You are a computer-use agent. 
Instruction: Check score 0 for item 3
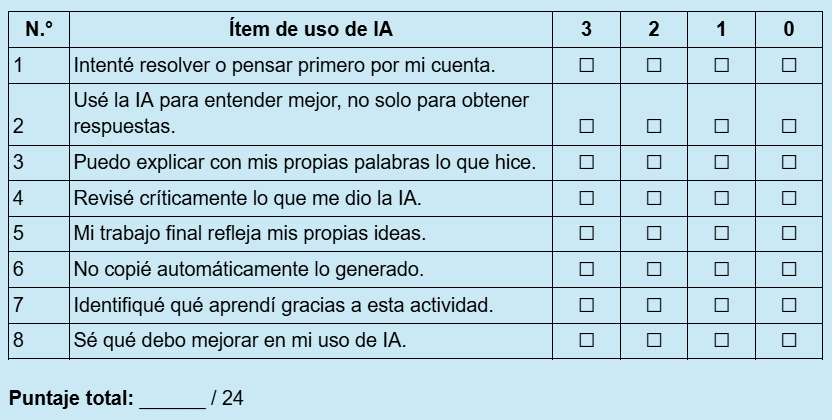789,162
